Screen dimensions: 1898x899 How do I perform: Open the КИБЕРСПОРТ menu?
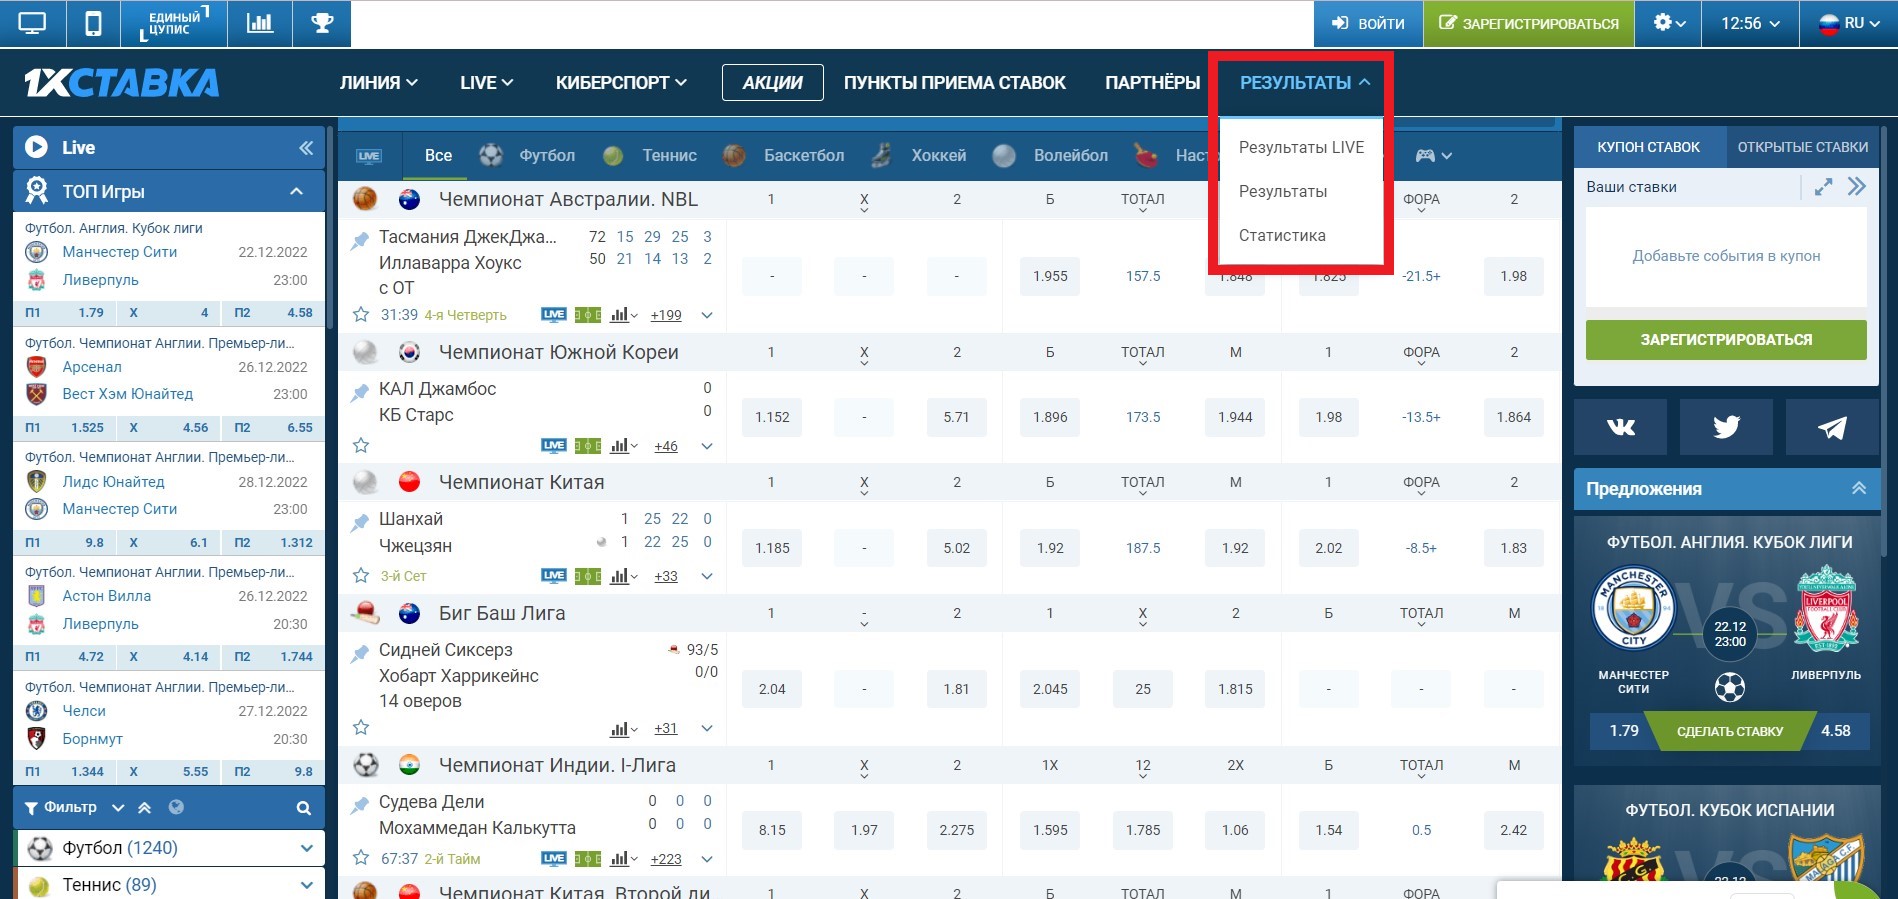coord(621,83)
